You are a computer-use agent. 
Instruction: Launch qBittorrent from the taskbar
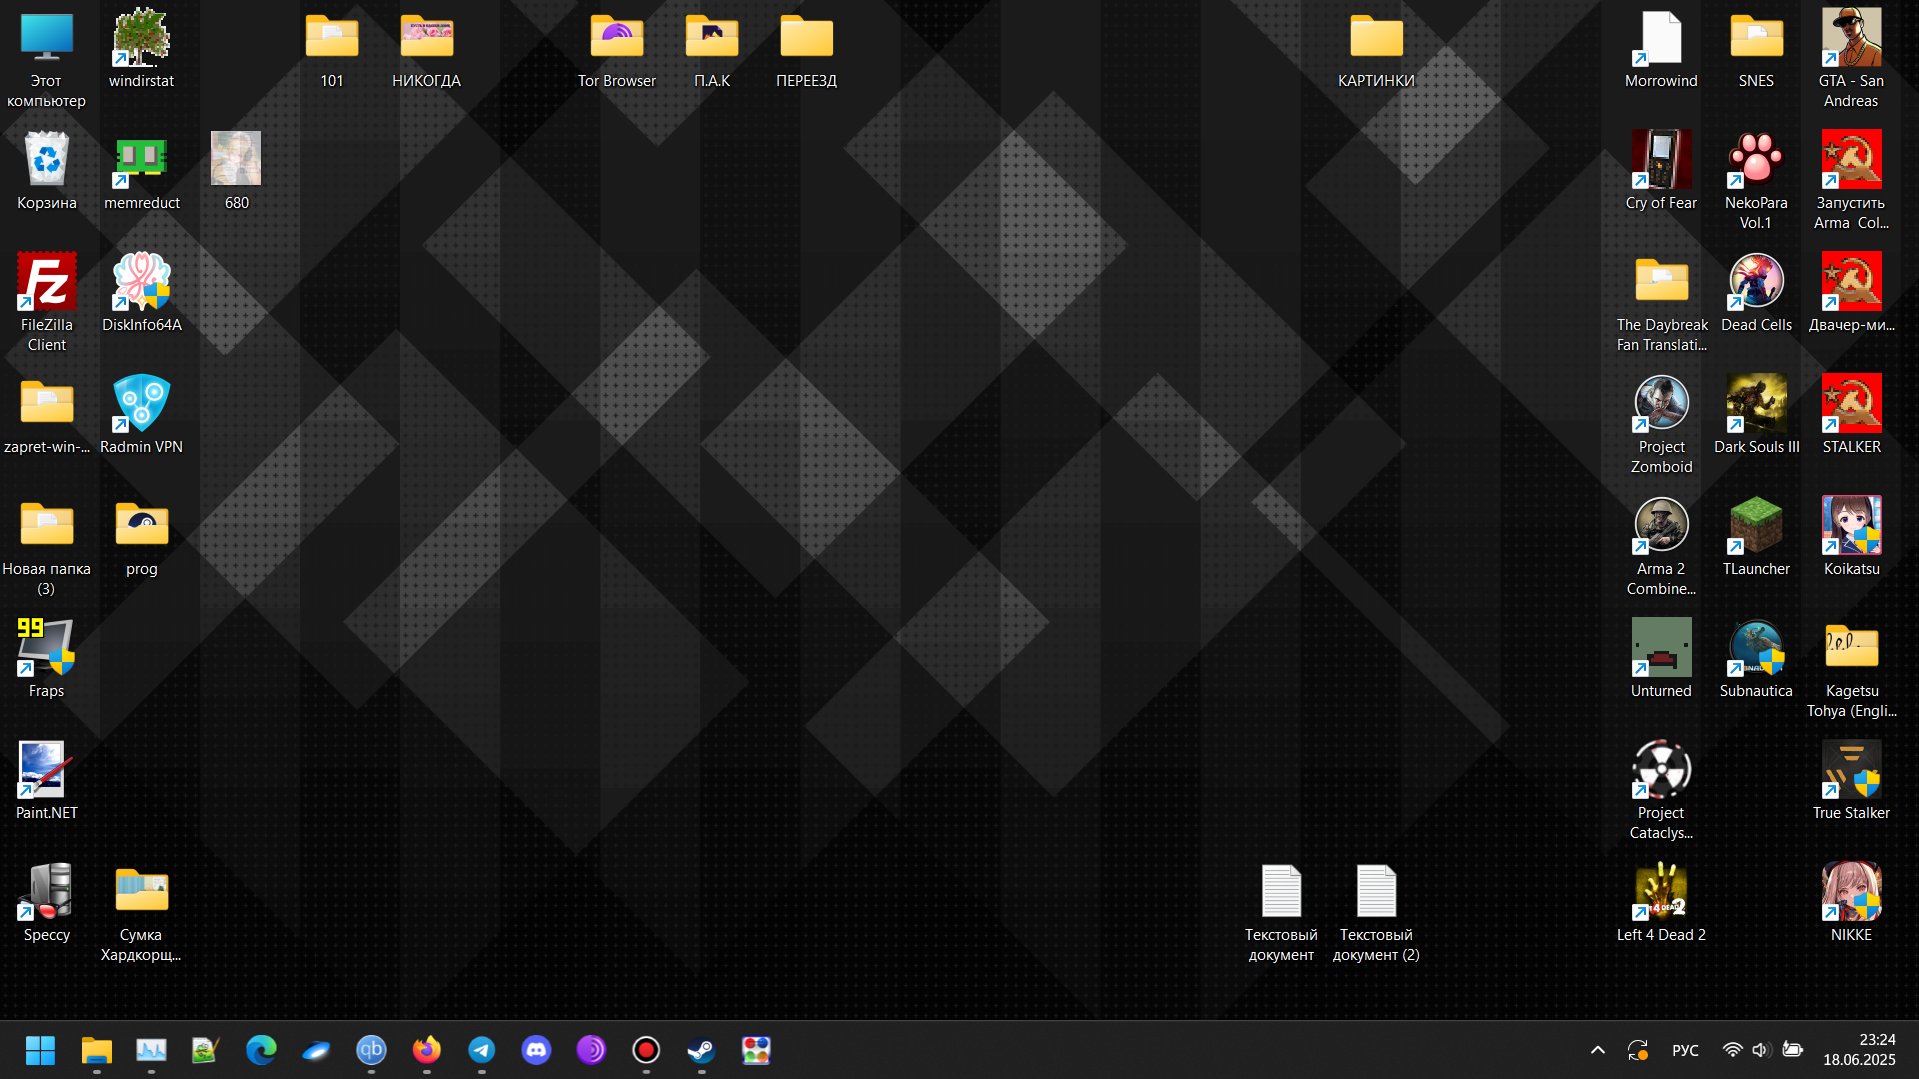tap(371, 1050)
